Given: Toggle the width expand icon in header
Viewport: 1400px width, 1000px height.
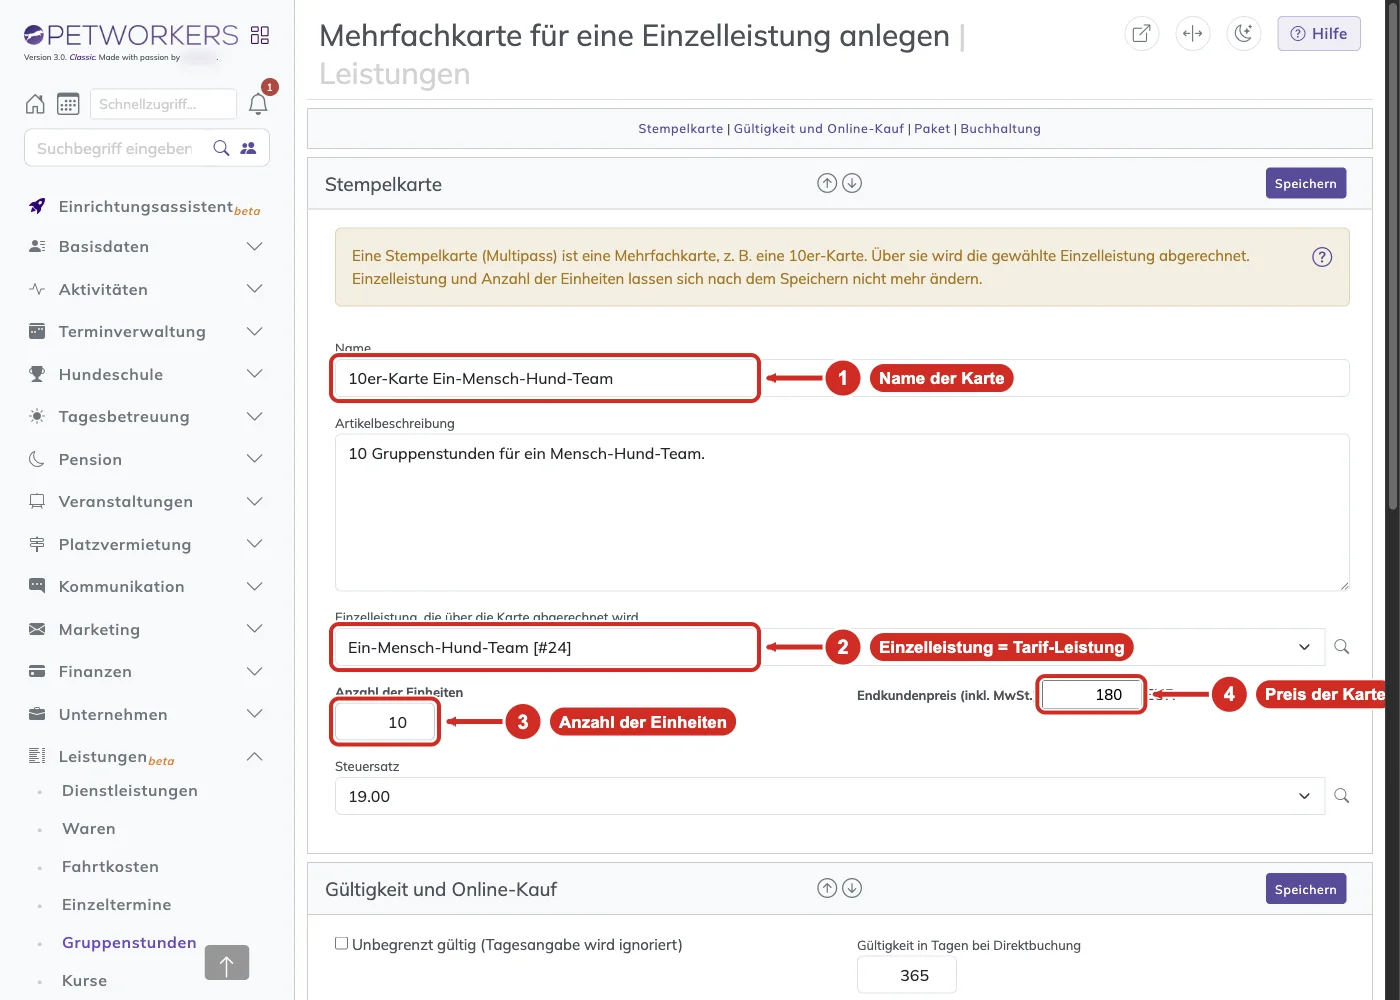Looking at the screenshot, I should (1192, 34).
